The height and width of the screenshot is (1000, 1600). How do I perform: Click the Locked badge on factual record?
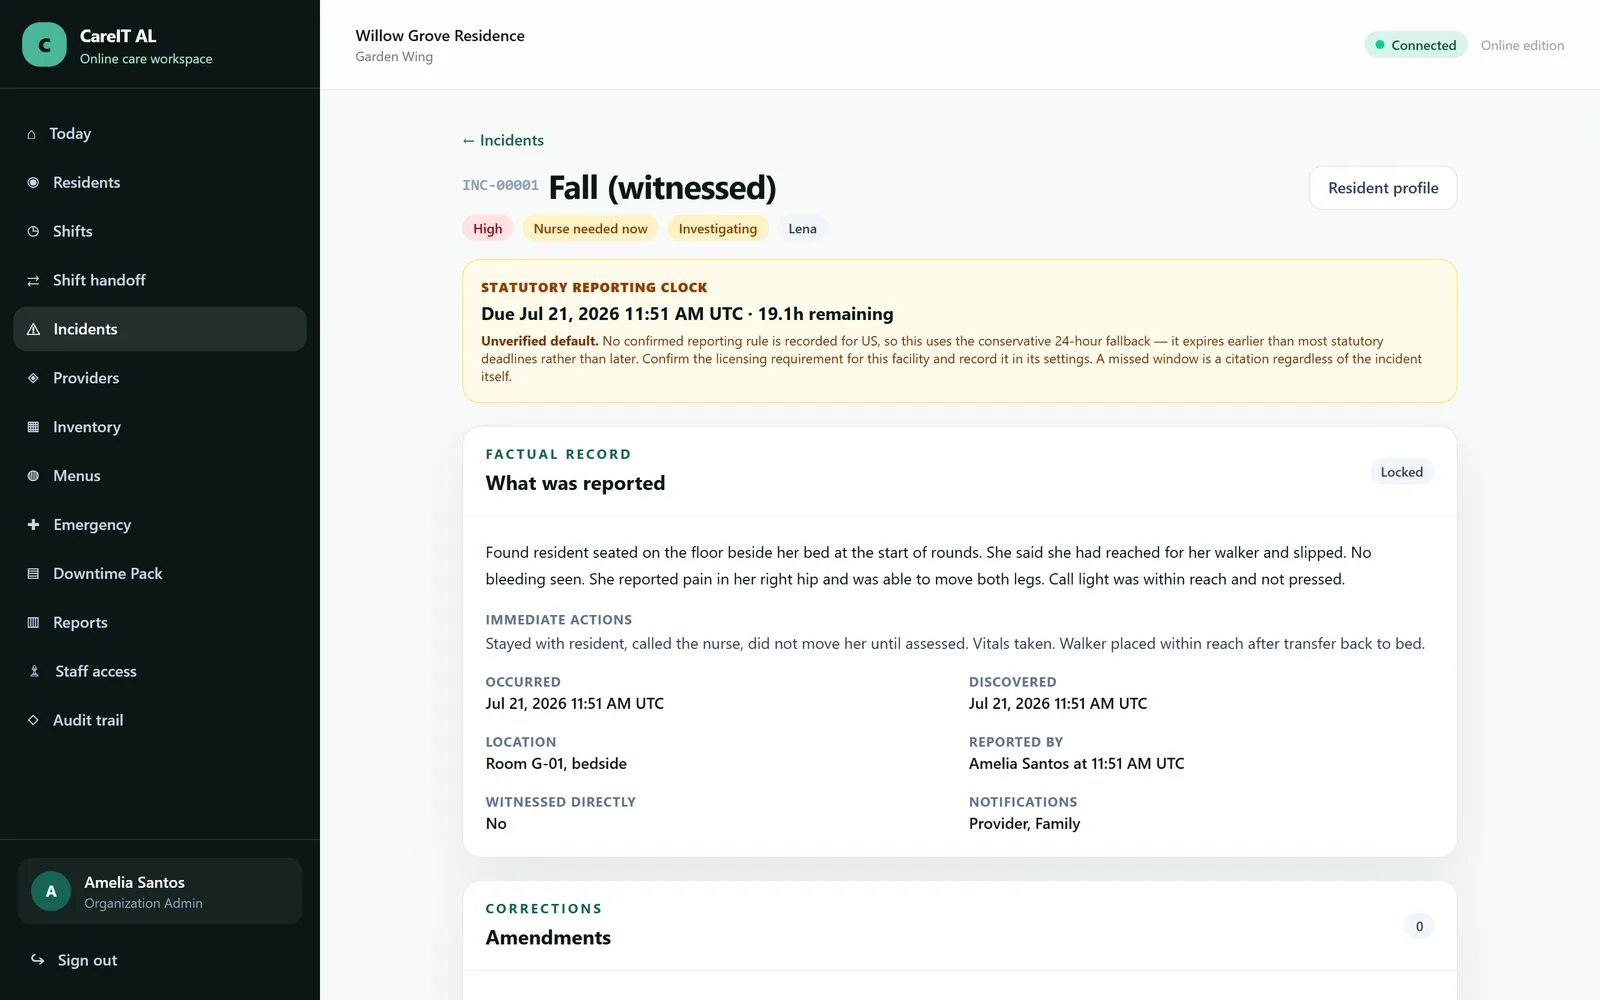pyautogui.click(x=1402, y=472)
